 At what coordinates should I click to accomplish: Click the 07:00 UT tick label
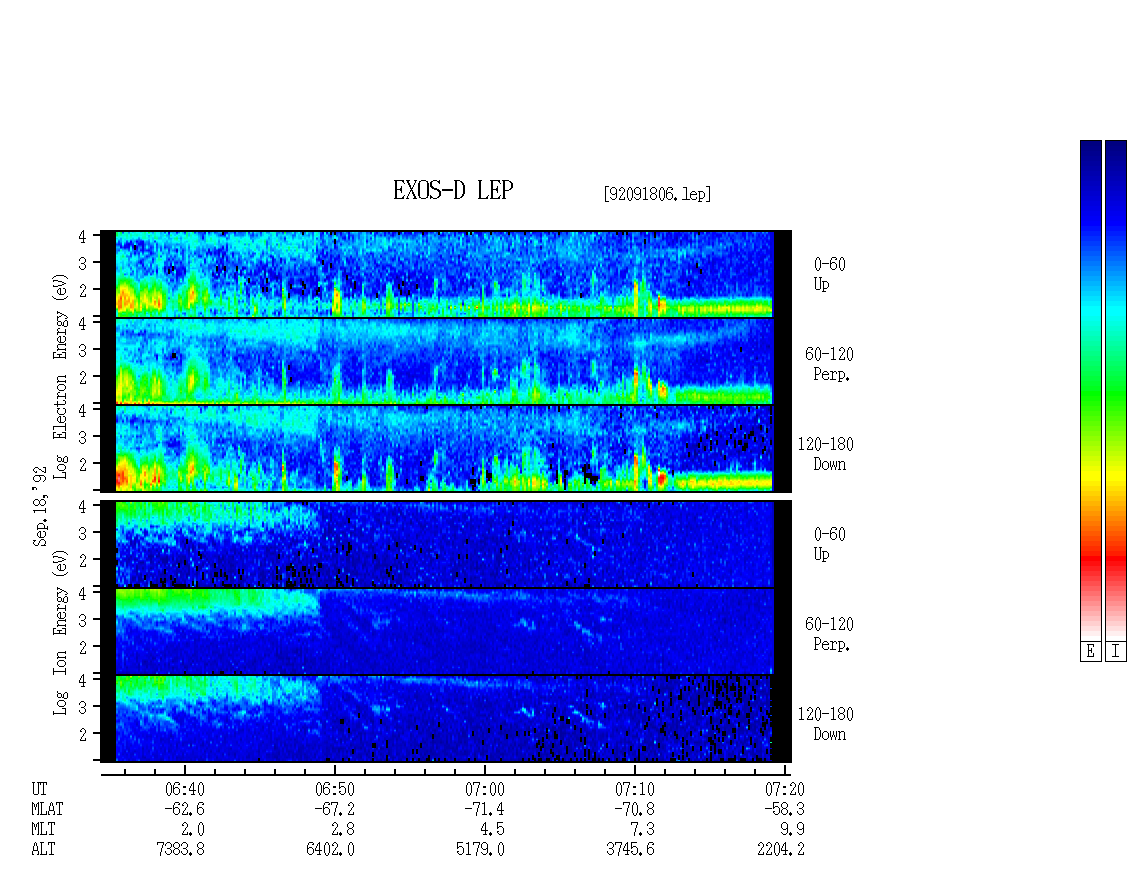click(x=485, y=789)
